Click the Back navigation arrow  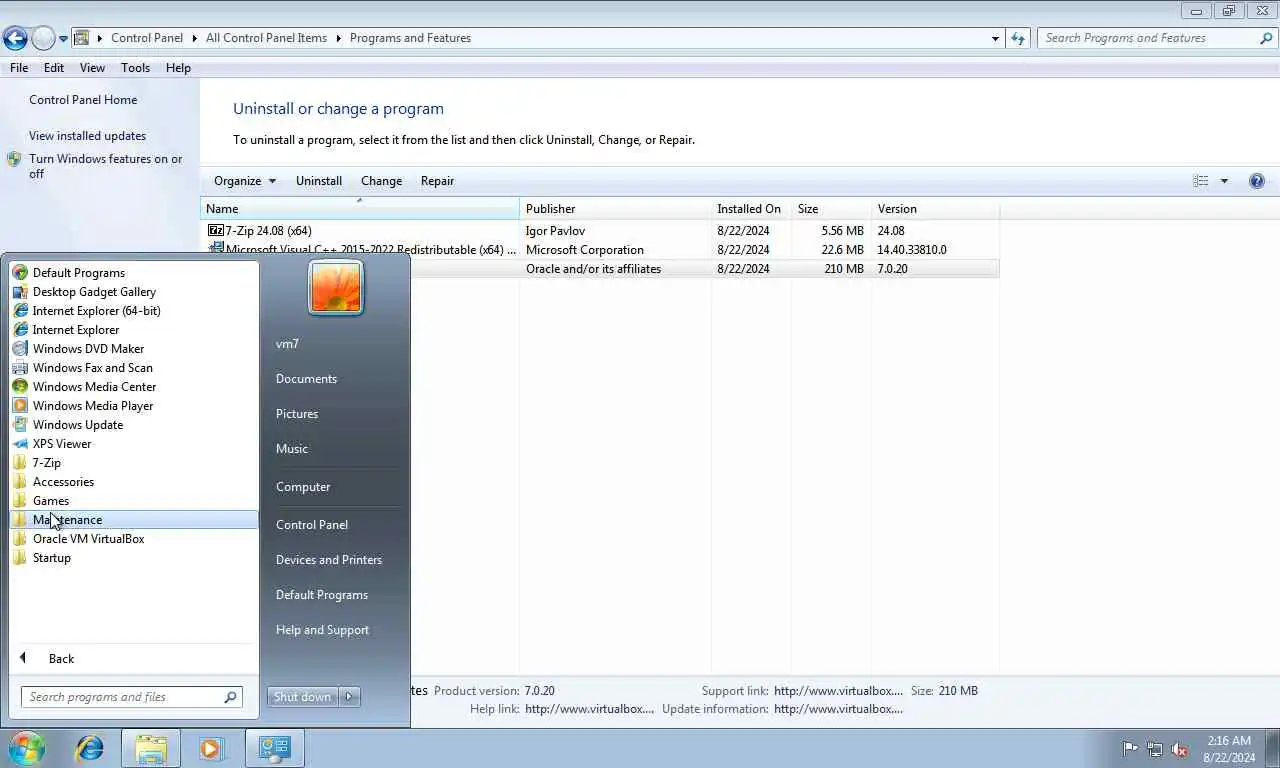[x=15, y=38]
